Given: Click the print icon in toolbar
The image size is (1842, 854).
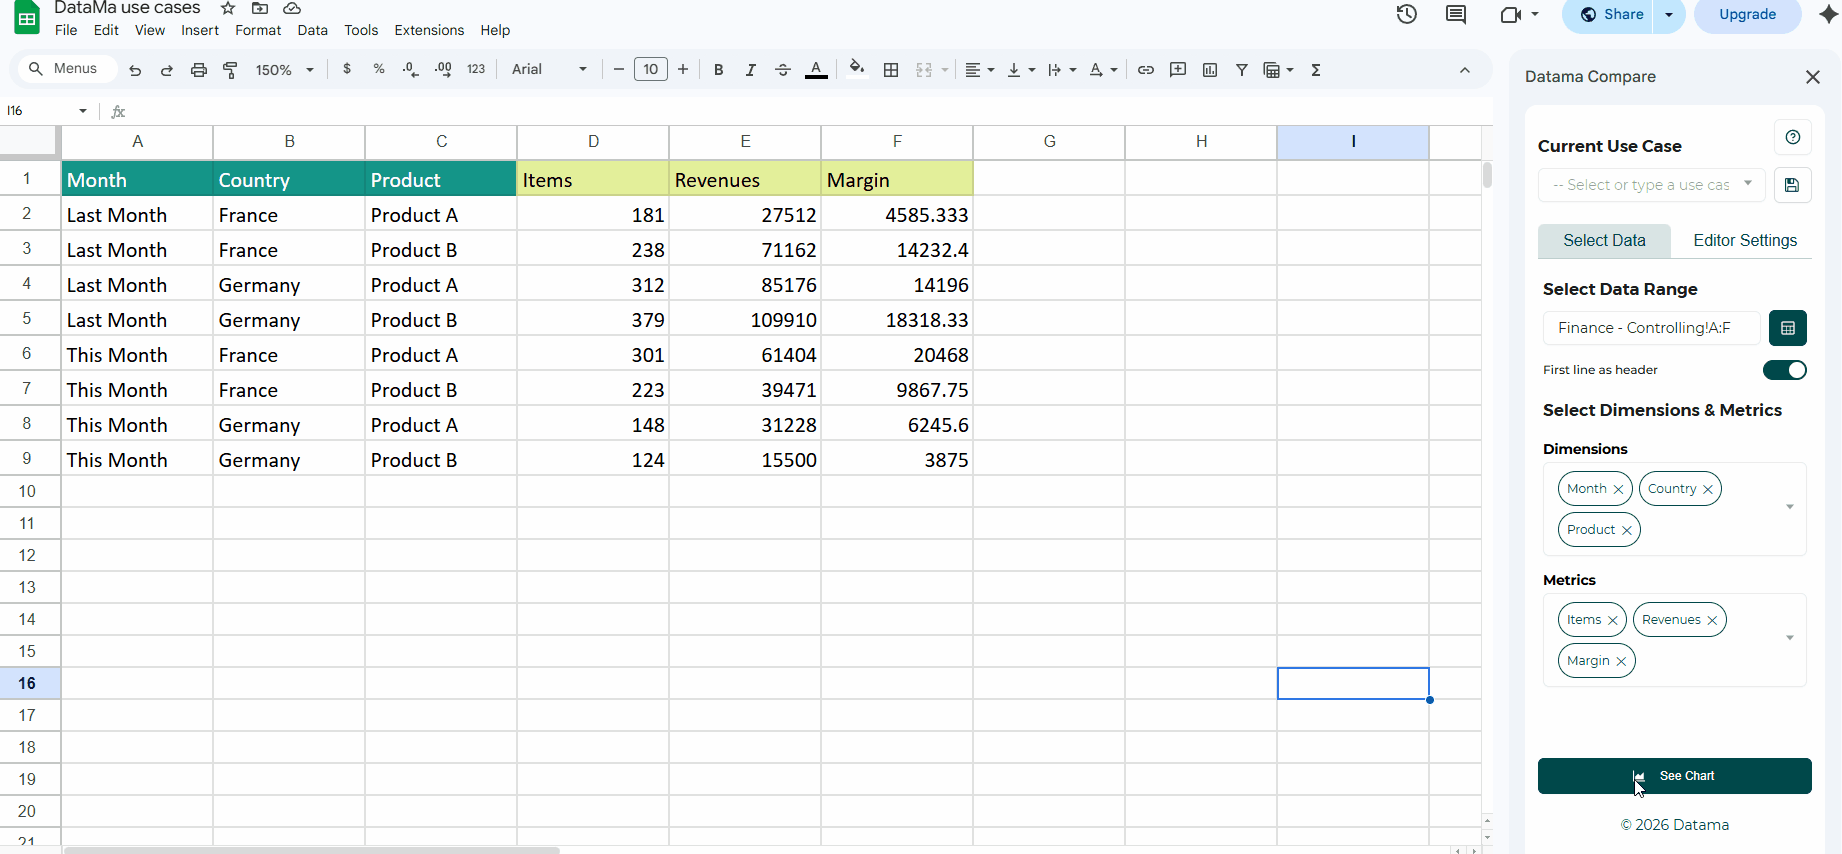Looking at the screenshot, I should (198, 70).
